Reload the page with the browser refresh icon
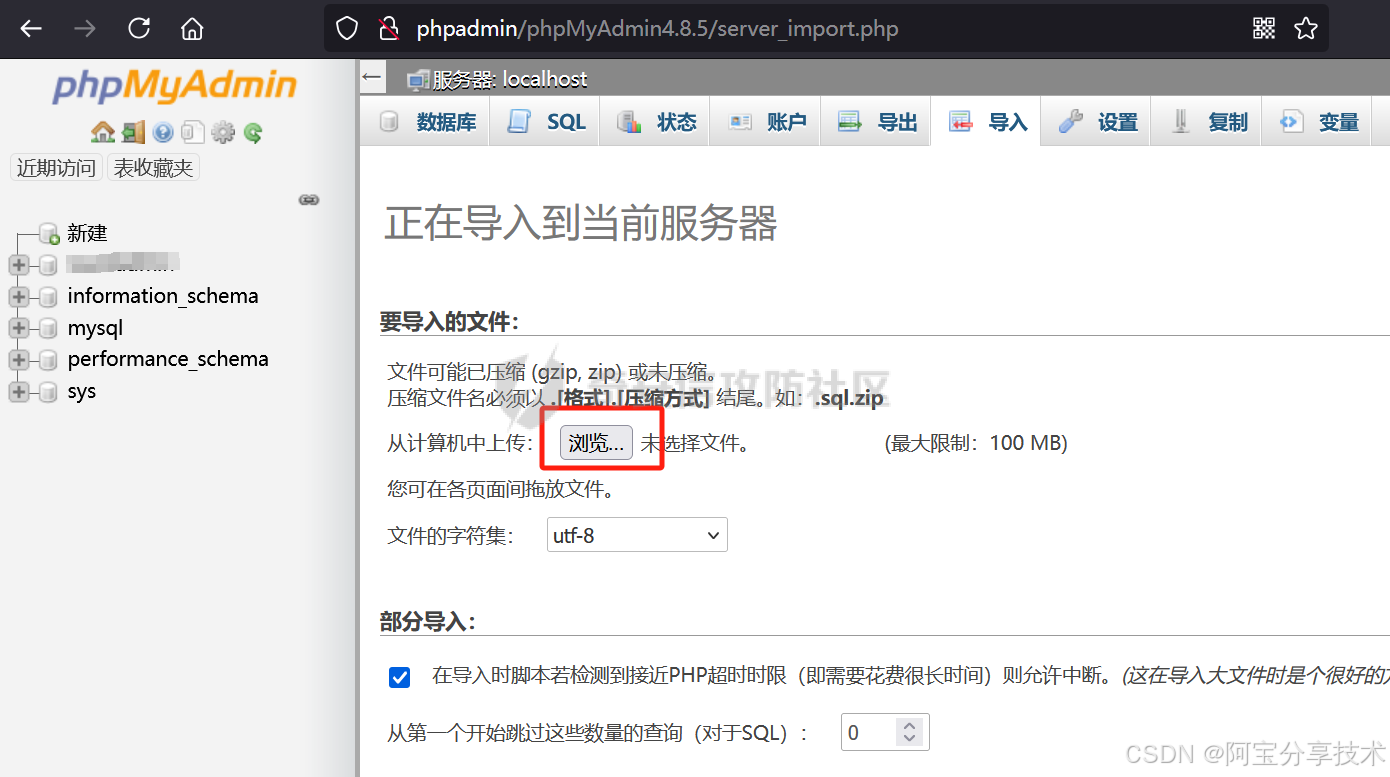Viewport: 1390px width, 777px height. (x=139, y=29)
